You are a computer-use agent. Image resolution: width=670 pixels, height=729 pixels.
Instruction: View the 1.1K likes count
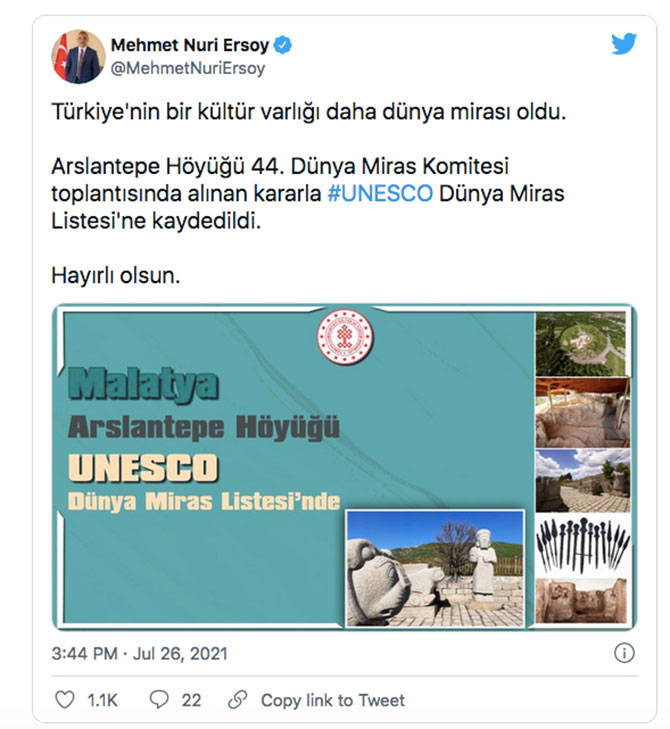click(x=103, y=700)
